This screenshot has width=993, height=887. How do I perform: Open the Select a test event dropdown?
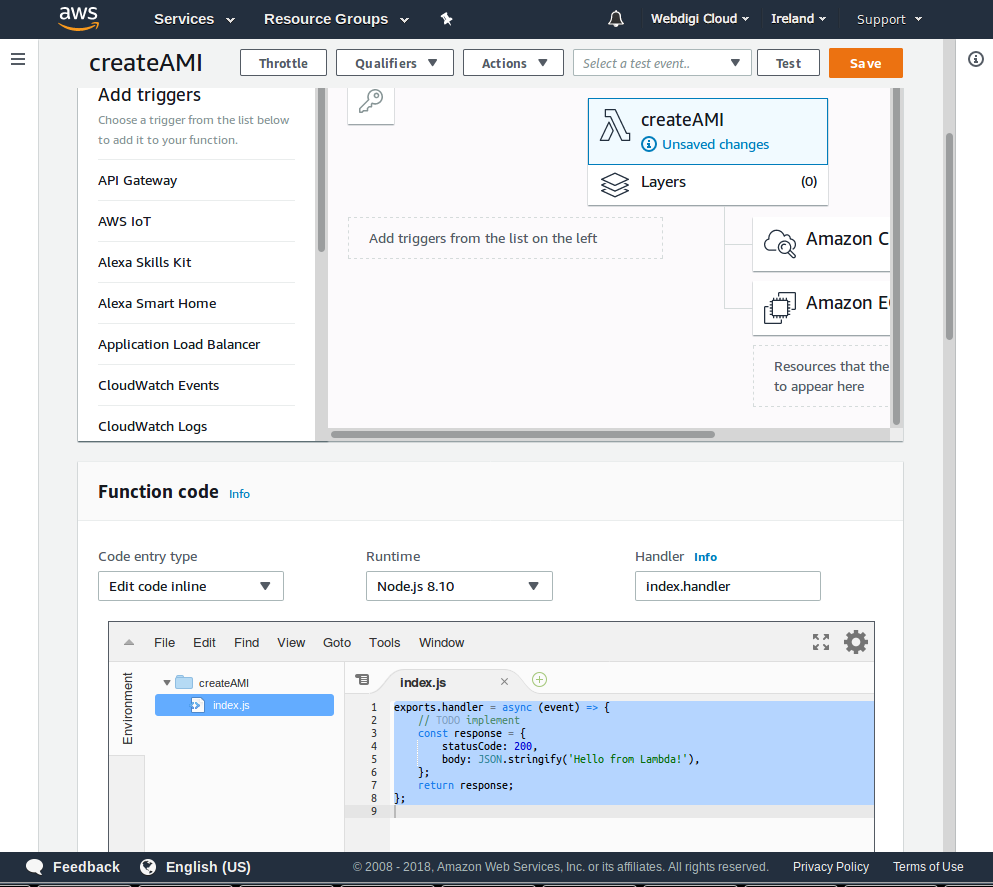pos(662,63)
